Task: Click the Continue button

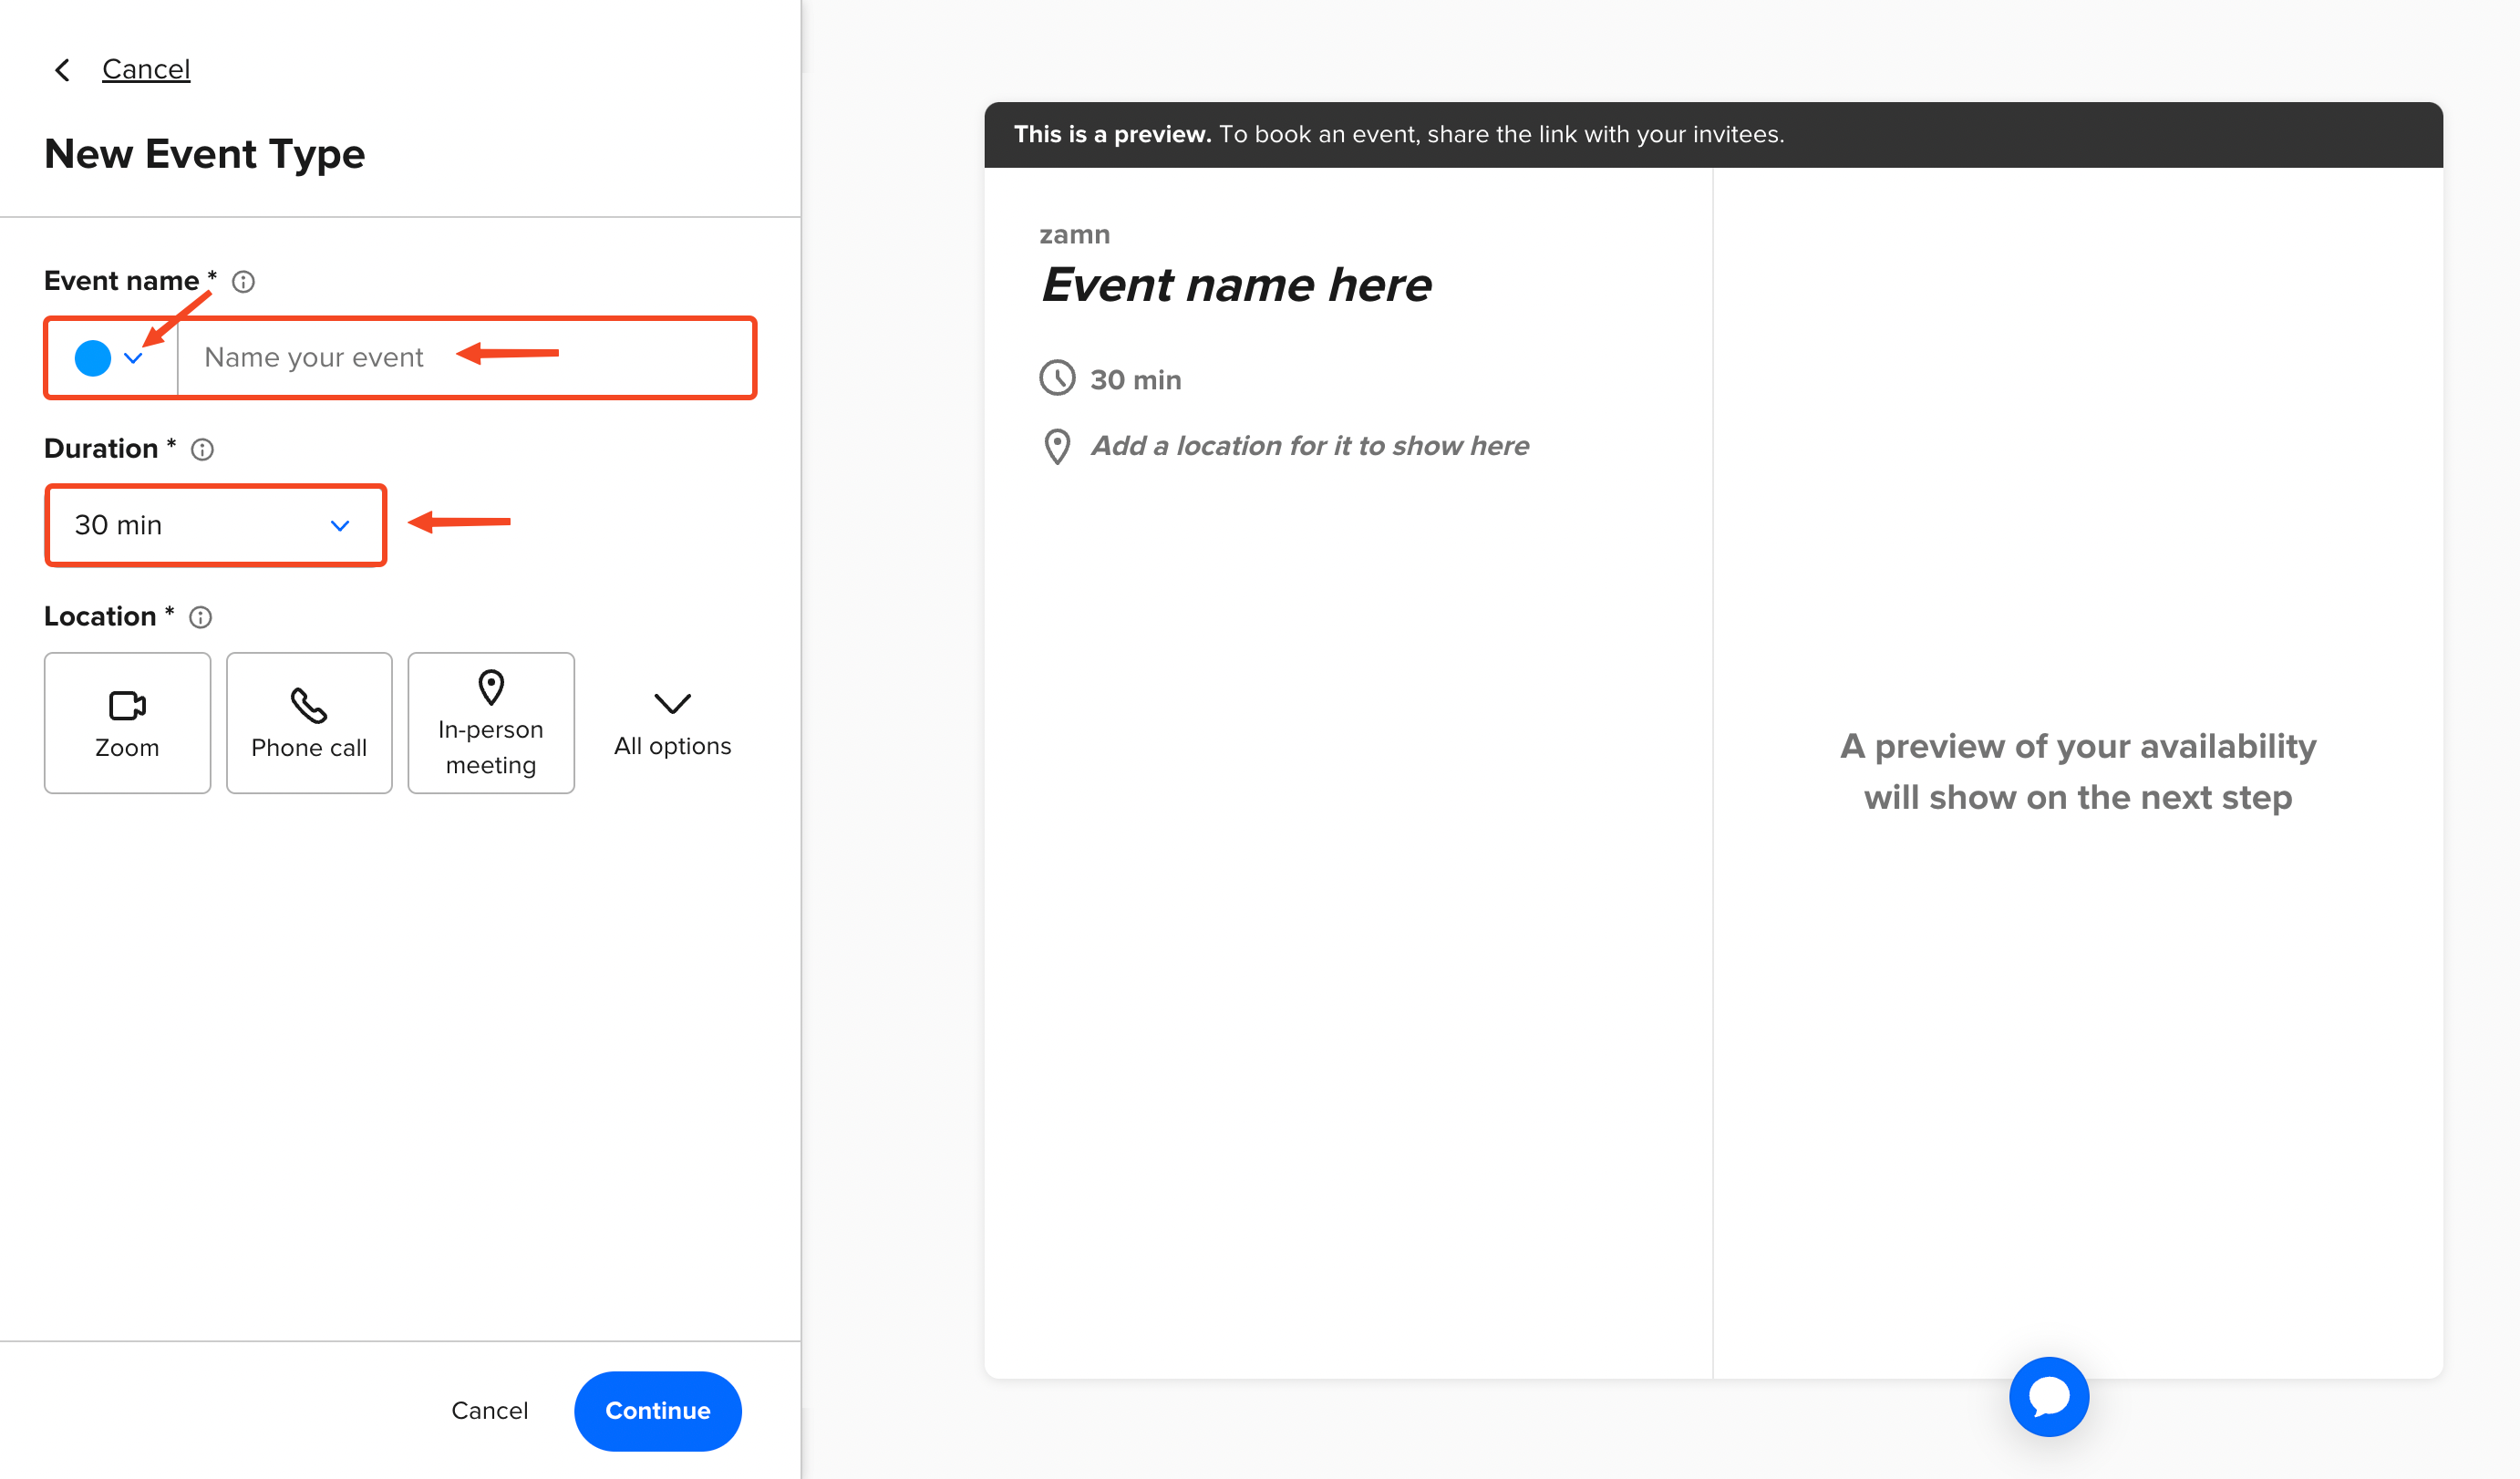Action: pos(657,1411)
